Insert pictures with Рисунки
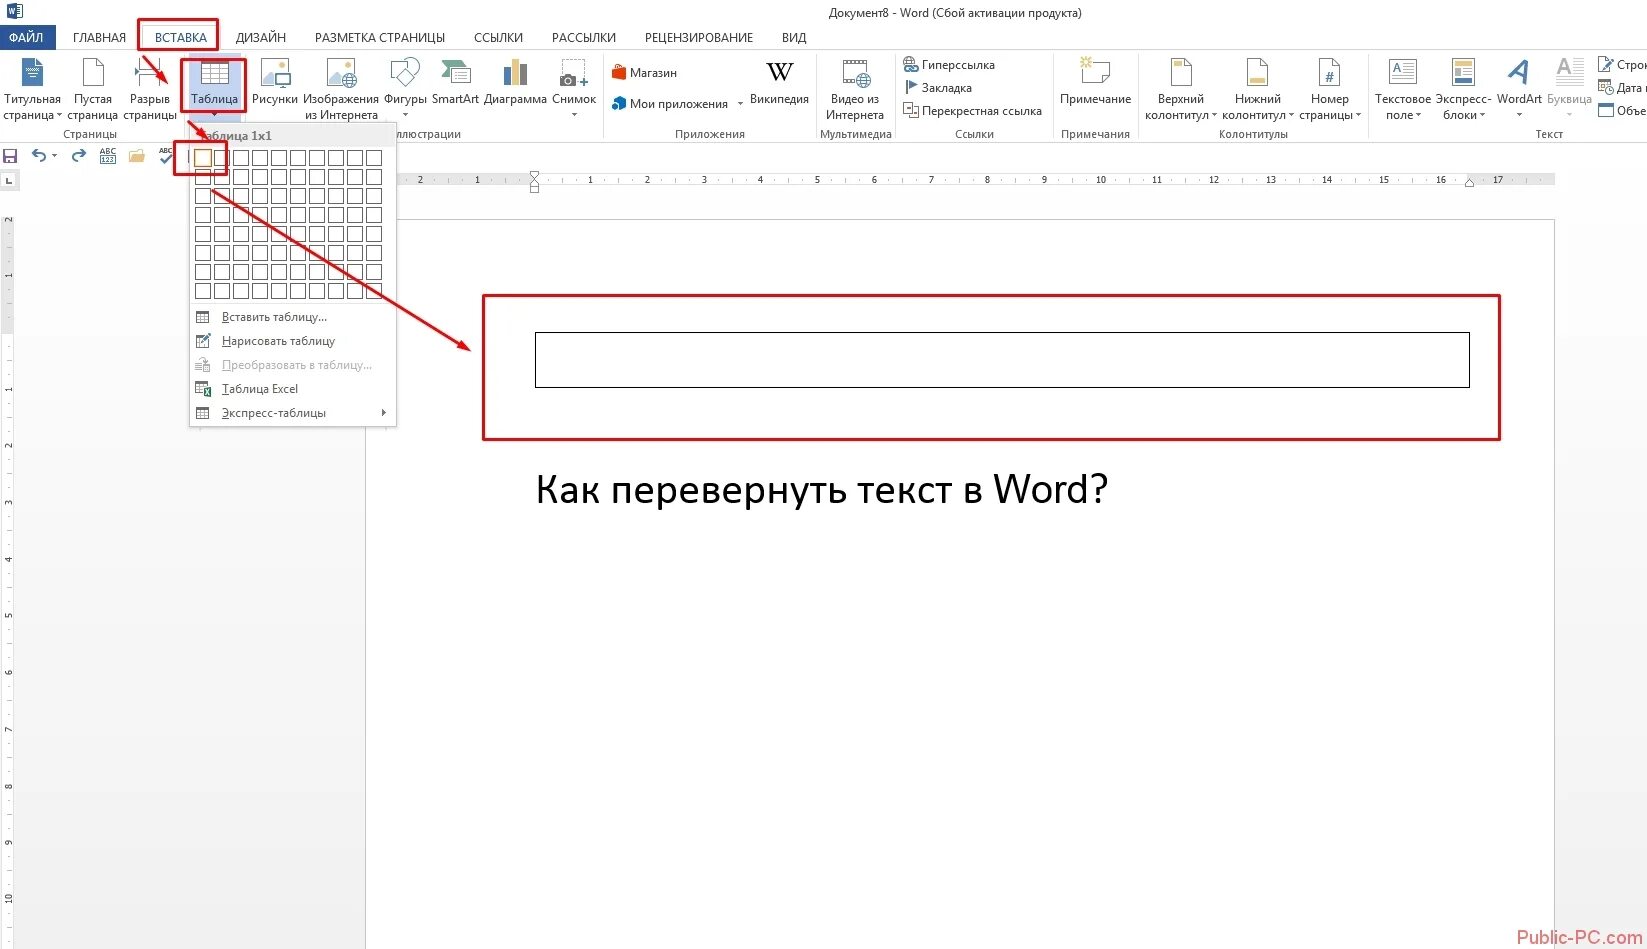This screenshot has width=1647, height=949. tap(275, 82)
